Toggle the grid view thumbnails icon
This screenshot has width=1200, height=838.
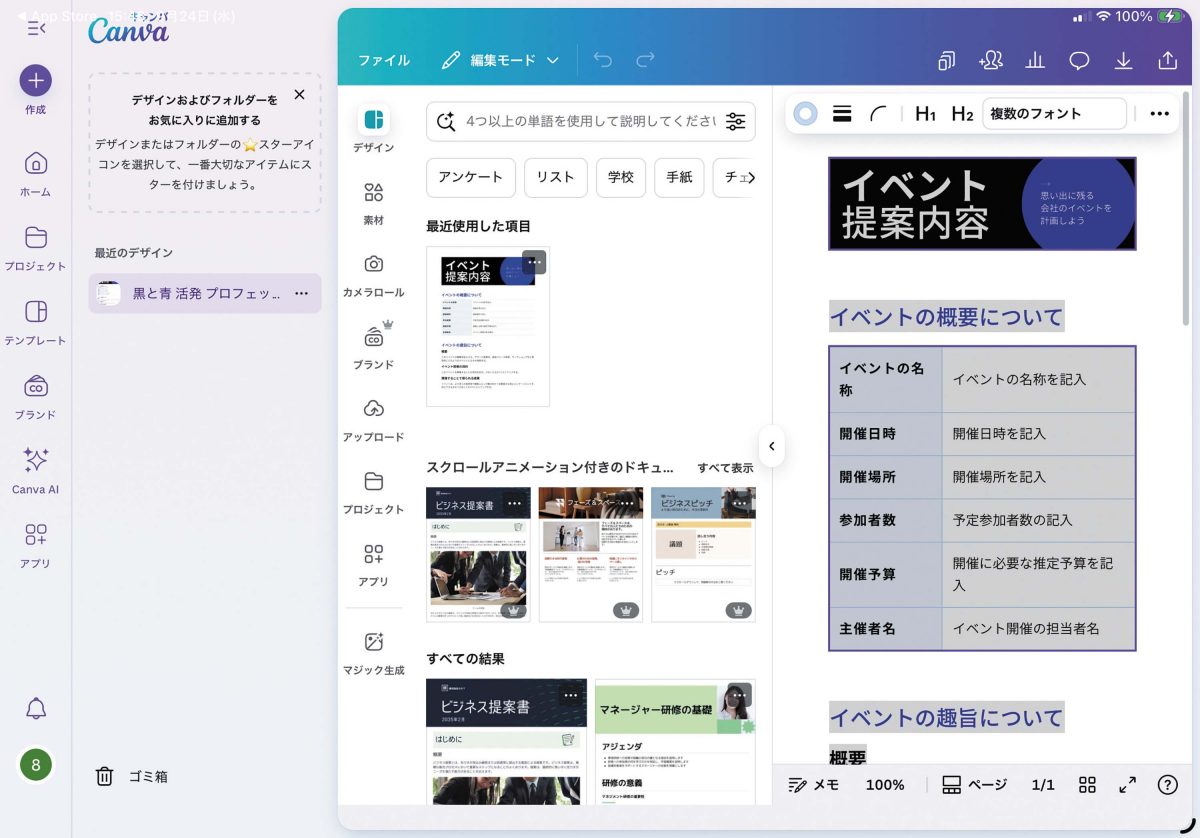pyautogui.click(x=1088, y=785)
